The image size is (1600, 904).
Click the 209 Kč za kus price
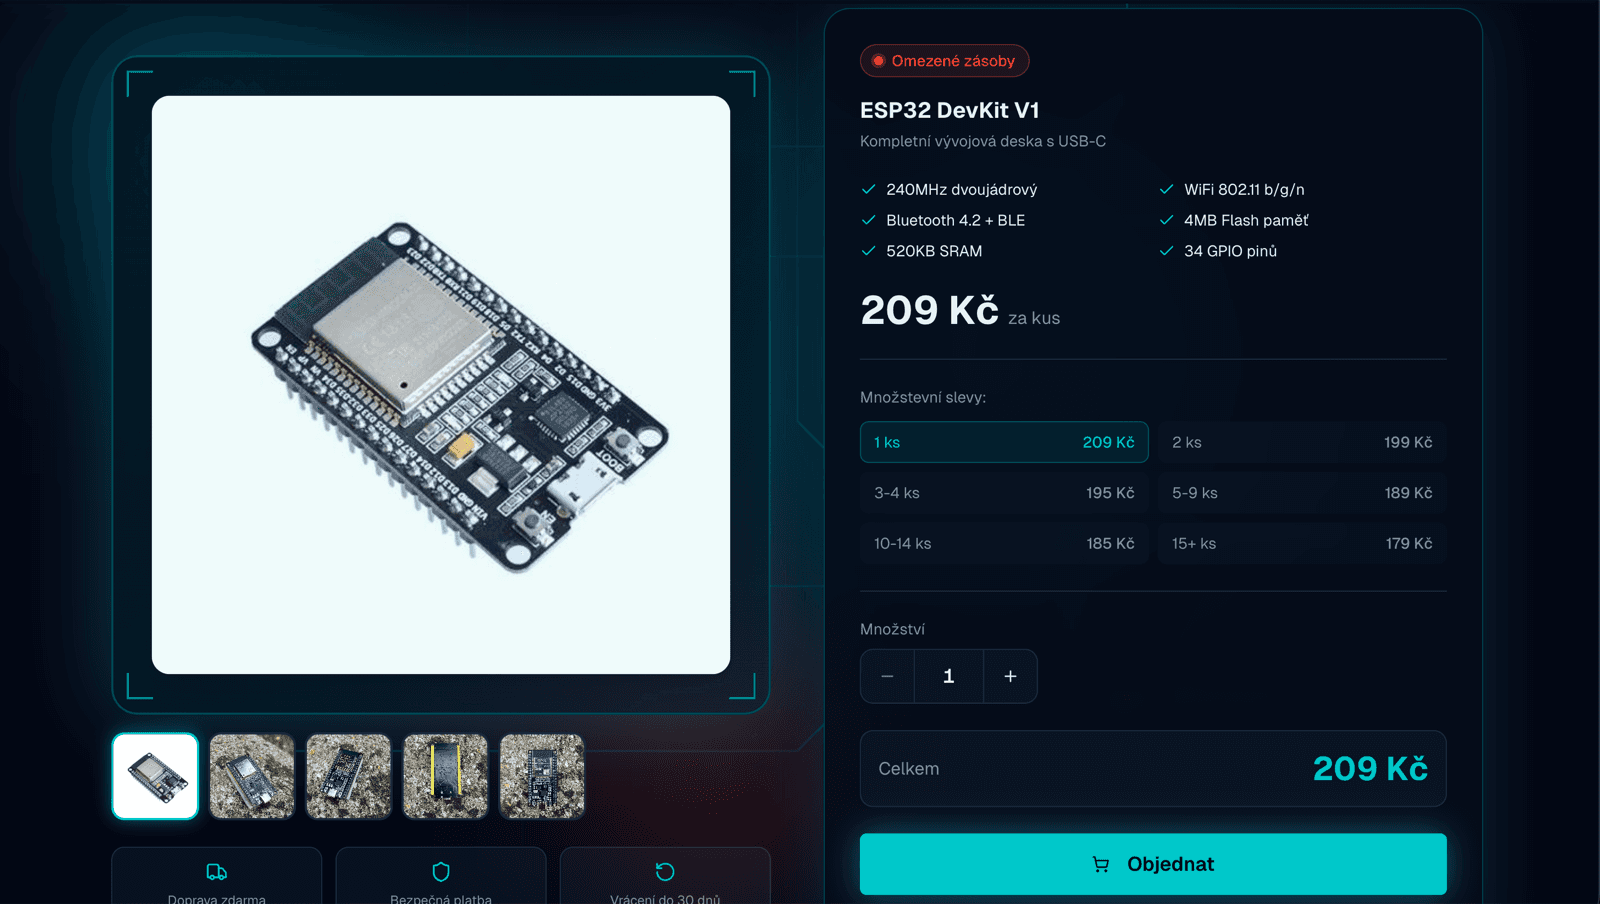960,311
